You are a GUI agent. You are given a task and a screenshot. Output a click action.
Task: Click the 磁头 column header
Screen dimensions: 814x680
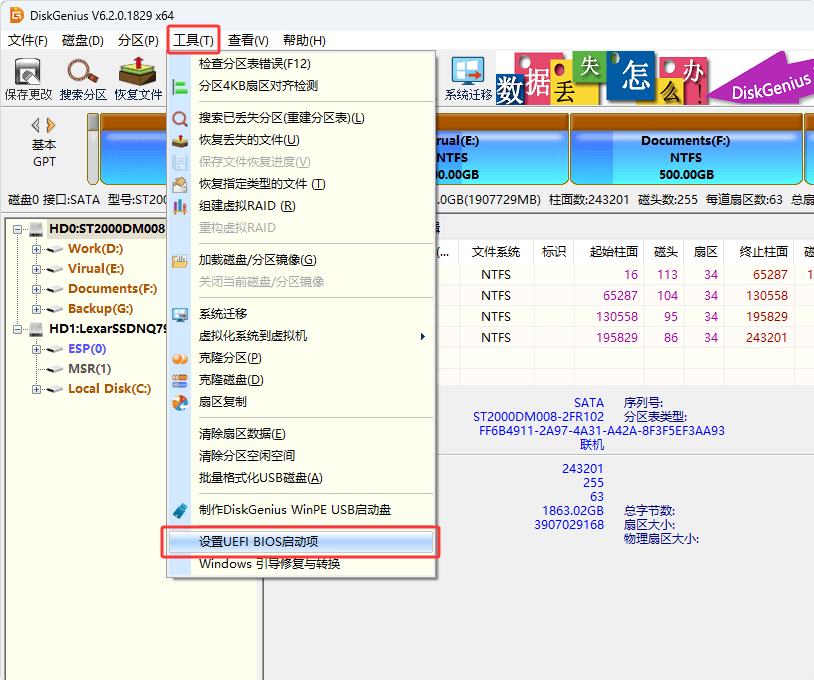666,252
